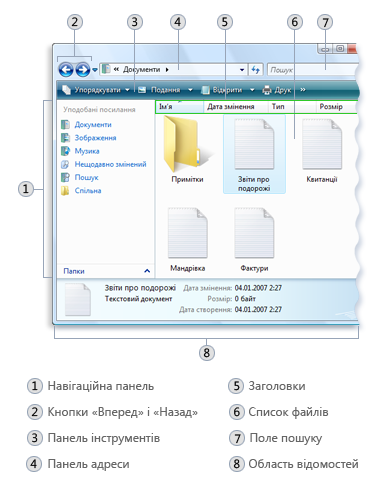Click the Зображення icon in favorites list
This screenshot has width=386, height=494.
(65, 138)
